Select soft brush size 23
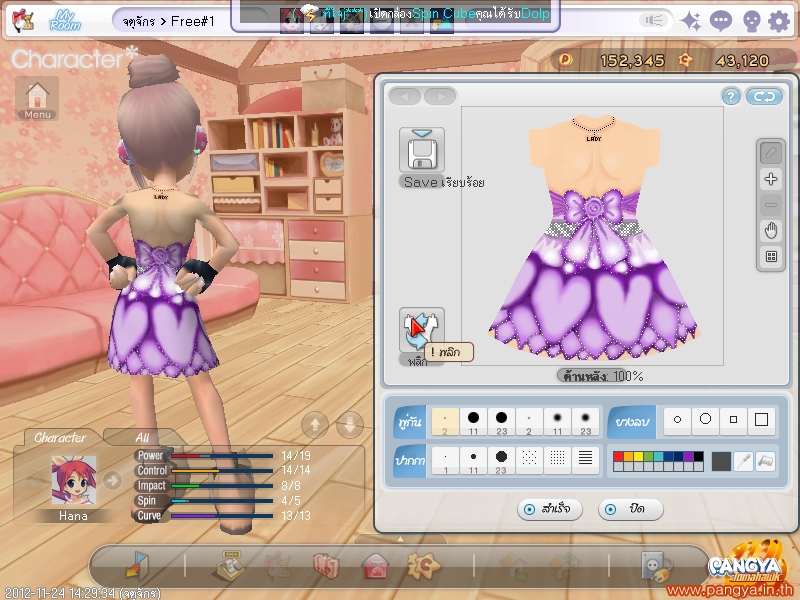 click(x=585, y=421)
